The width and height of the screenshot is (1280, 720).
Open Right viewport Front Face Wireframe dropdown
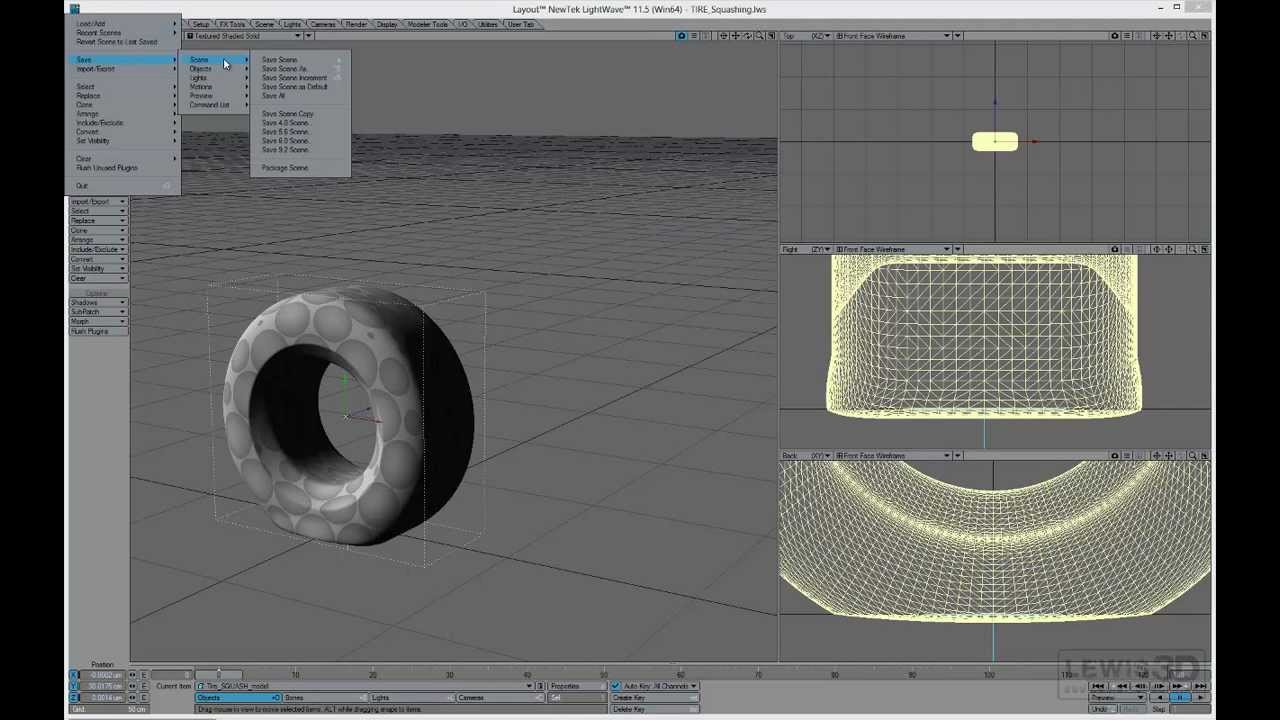click(x=893, y=249)
